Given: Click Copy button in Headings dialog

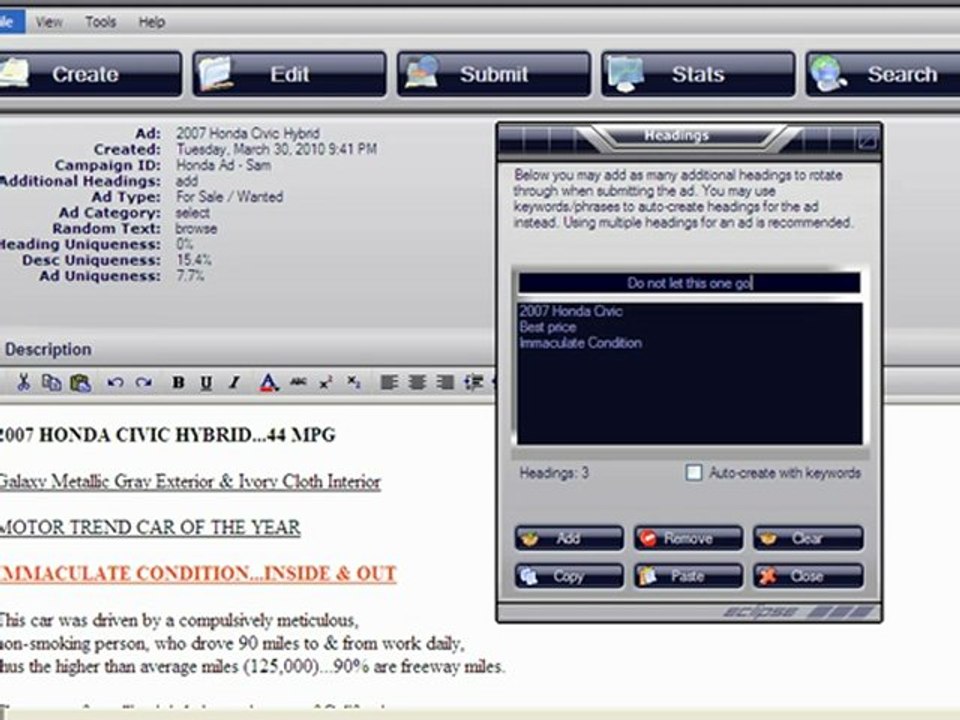Looking at the screenshot, I should pyautogui.click(x=569, y=576).
